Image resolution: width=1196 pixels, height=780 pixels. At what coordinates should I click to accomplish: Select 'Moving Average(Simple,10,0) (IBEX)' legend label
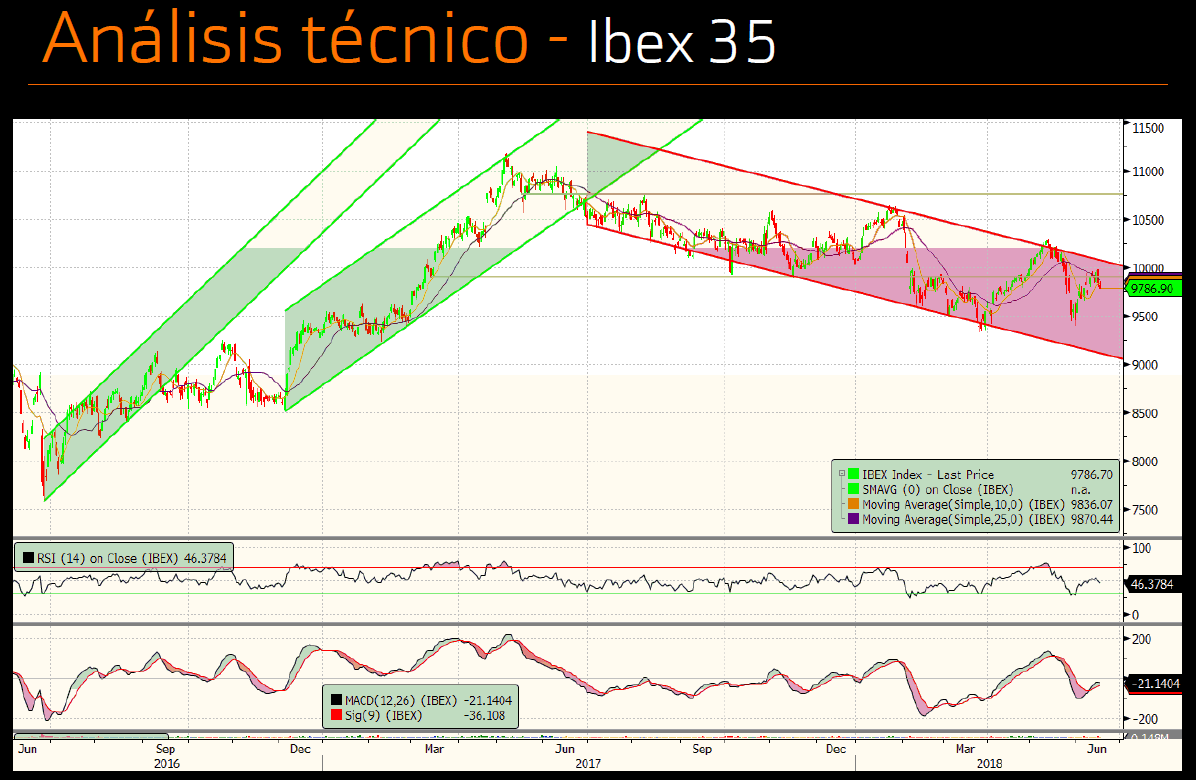click(x=963, y=505)
